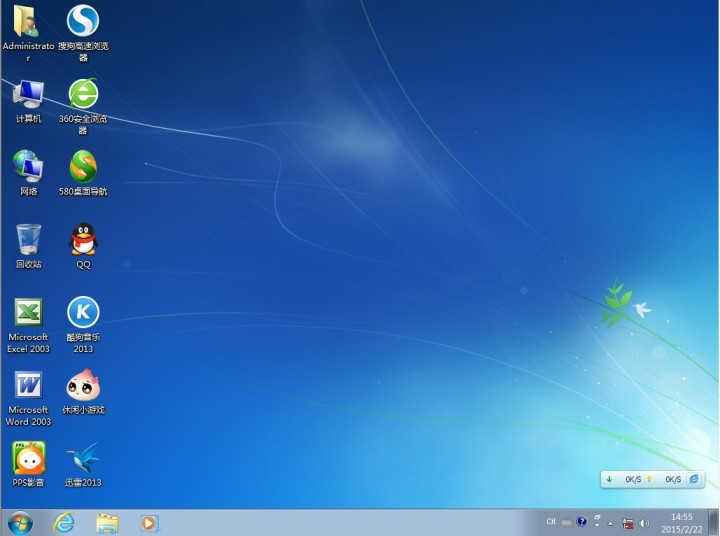The image size is (720, 536).
Task: Select the 回收站 recycle bin icon
Action: [28, 240]
